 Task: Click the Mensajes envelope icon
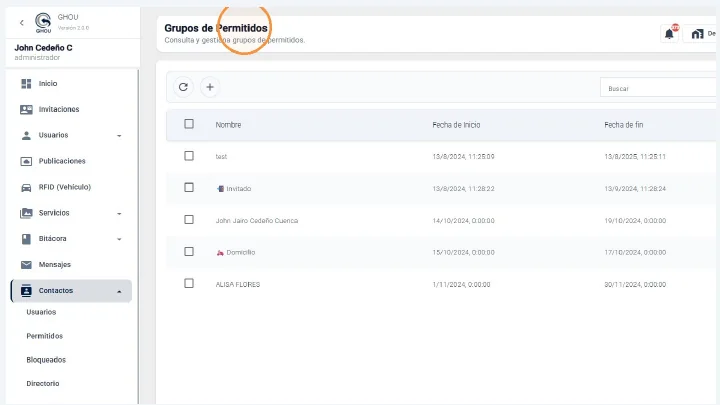tap(26, 265)
